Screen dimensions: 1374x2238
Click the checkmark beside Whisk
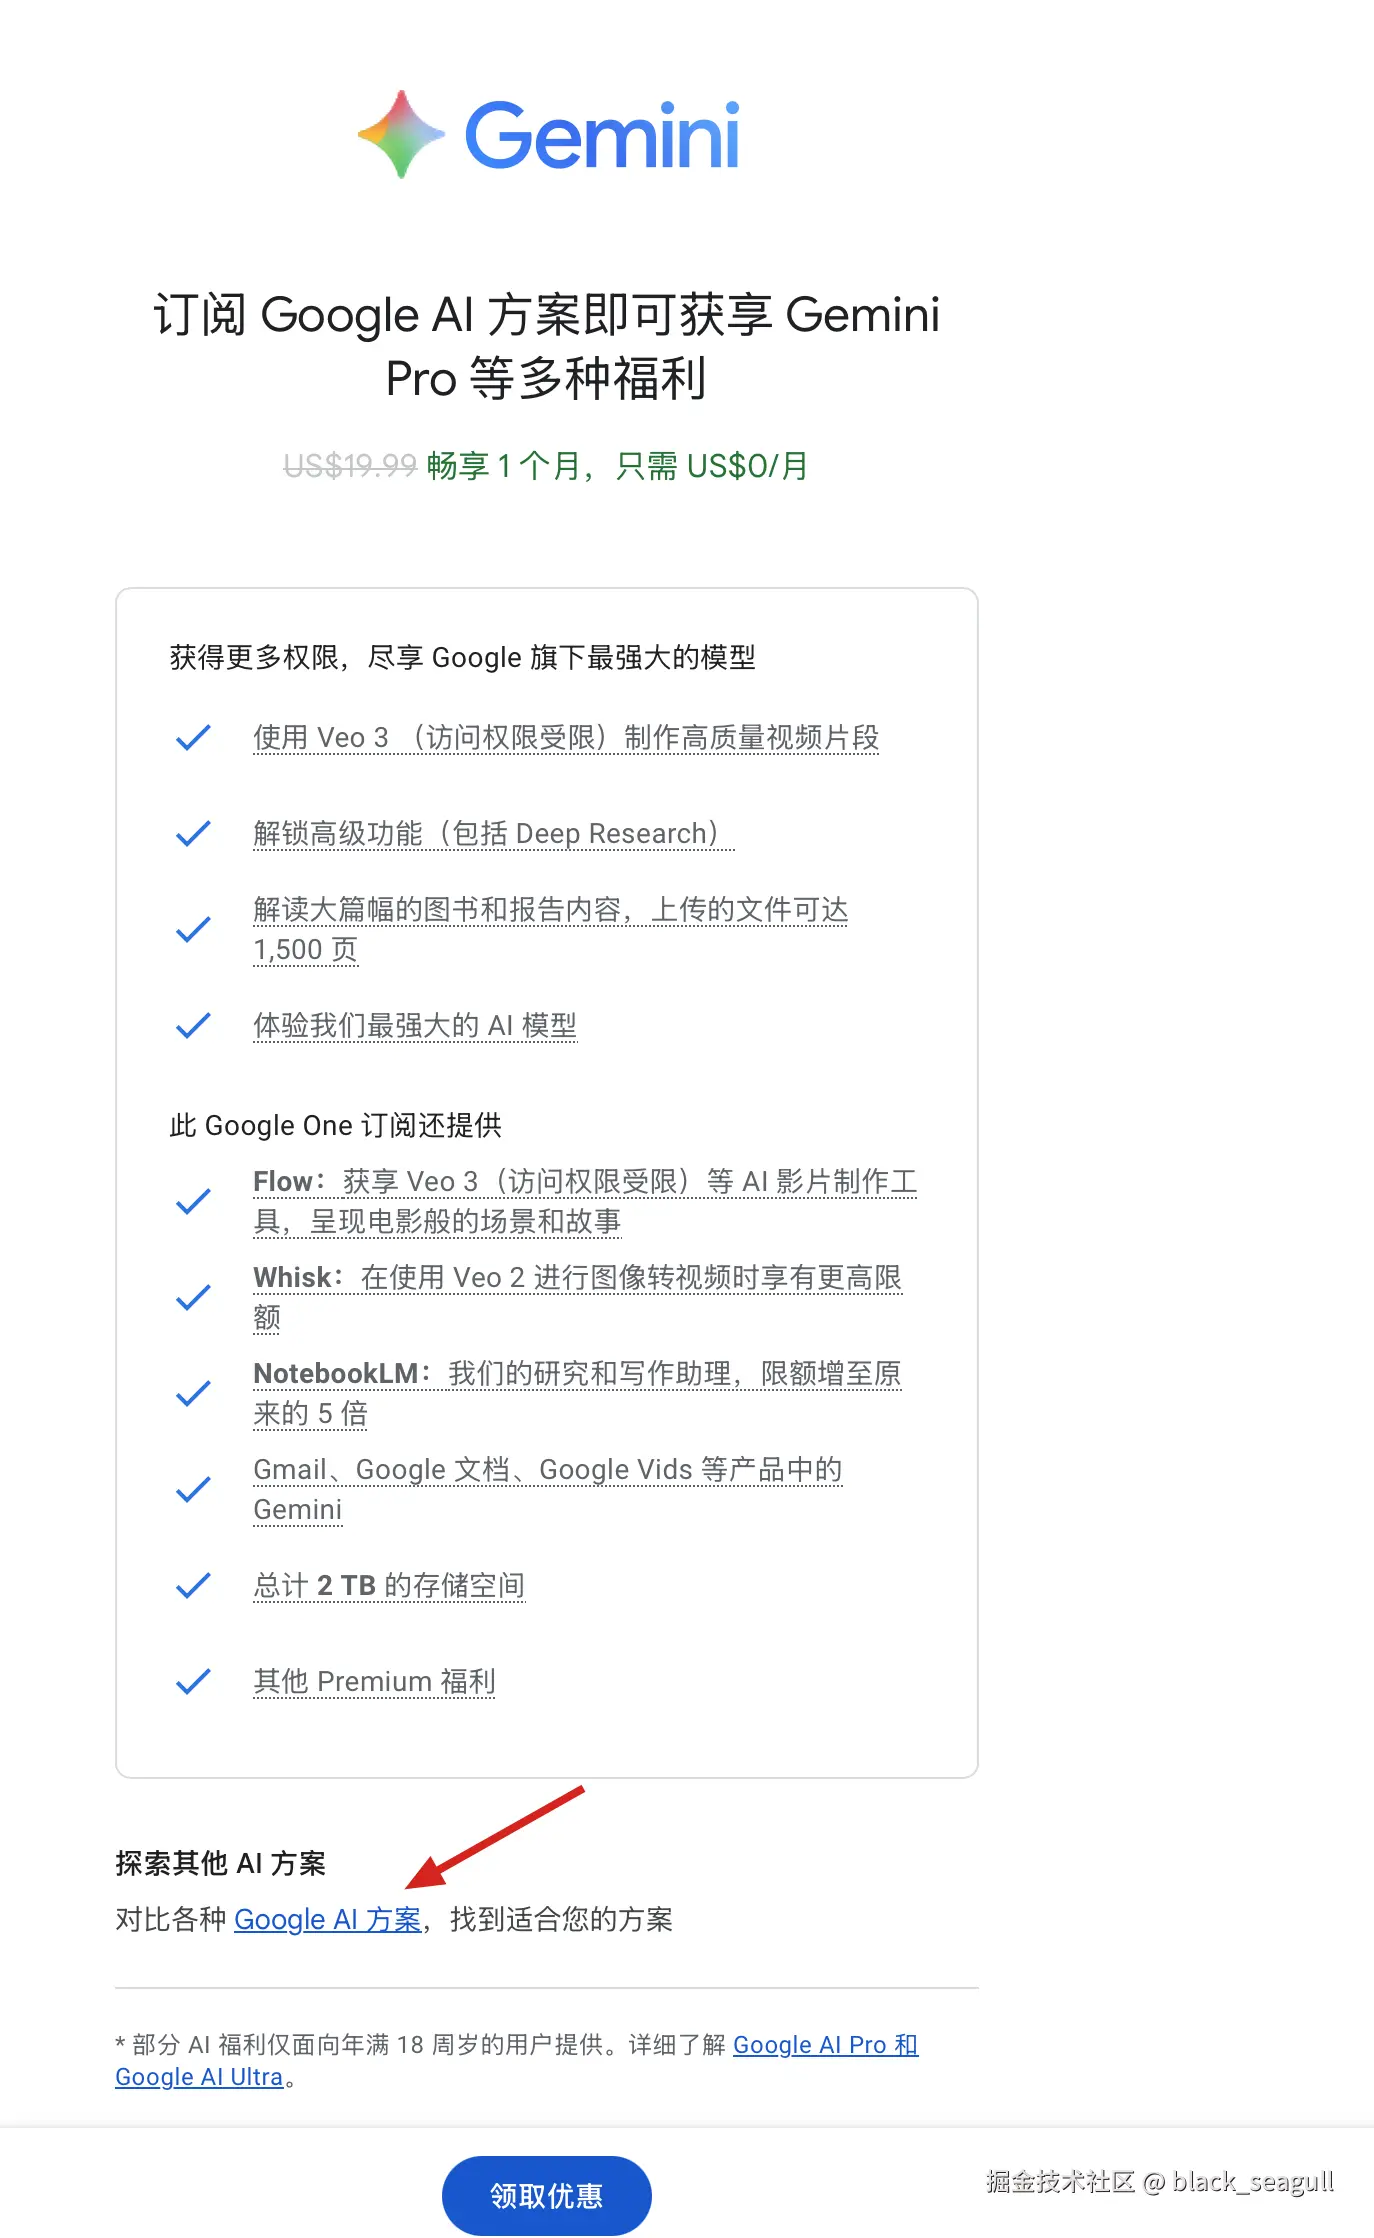point(193,1297)
